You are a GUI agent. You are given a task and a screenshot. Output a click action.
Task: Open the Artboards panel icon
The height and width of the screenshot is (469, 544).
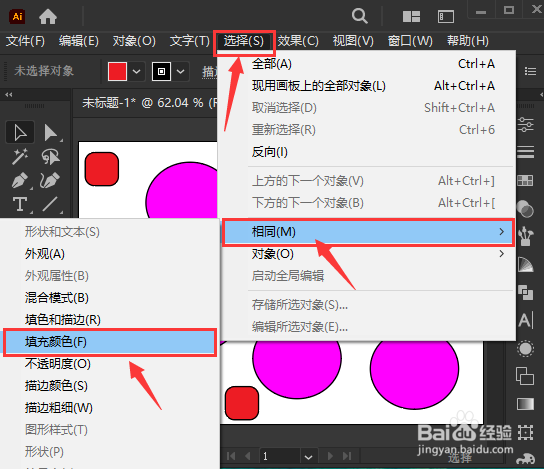coord(526,433)
